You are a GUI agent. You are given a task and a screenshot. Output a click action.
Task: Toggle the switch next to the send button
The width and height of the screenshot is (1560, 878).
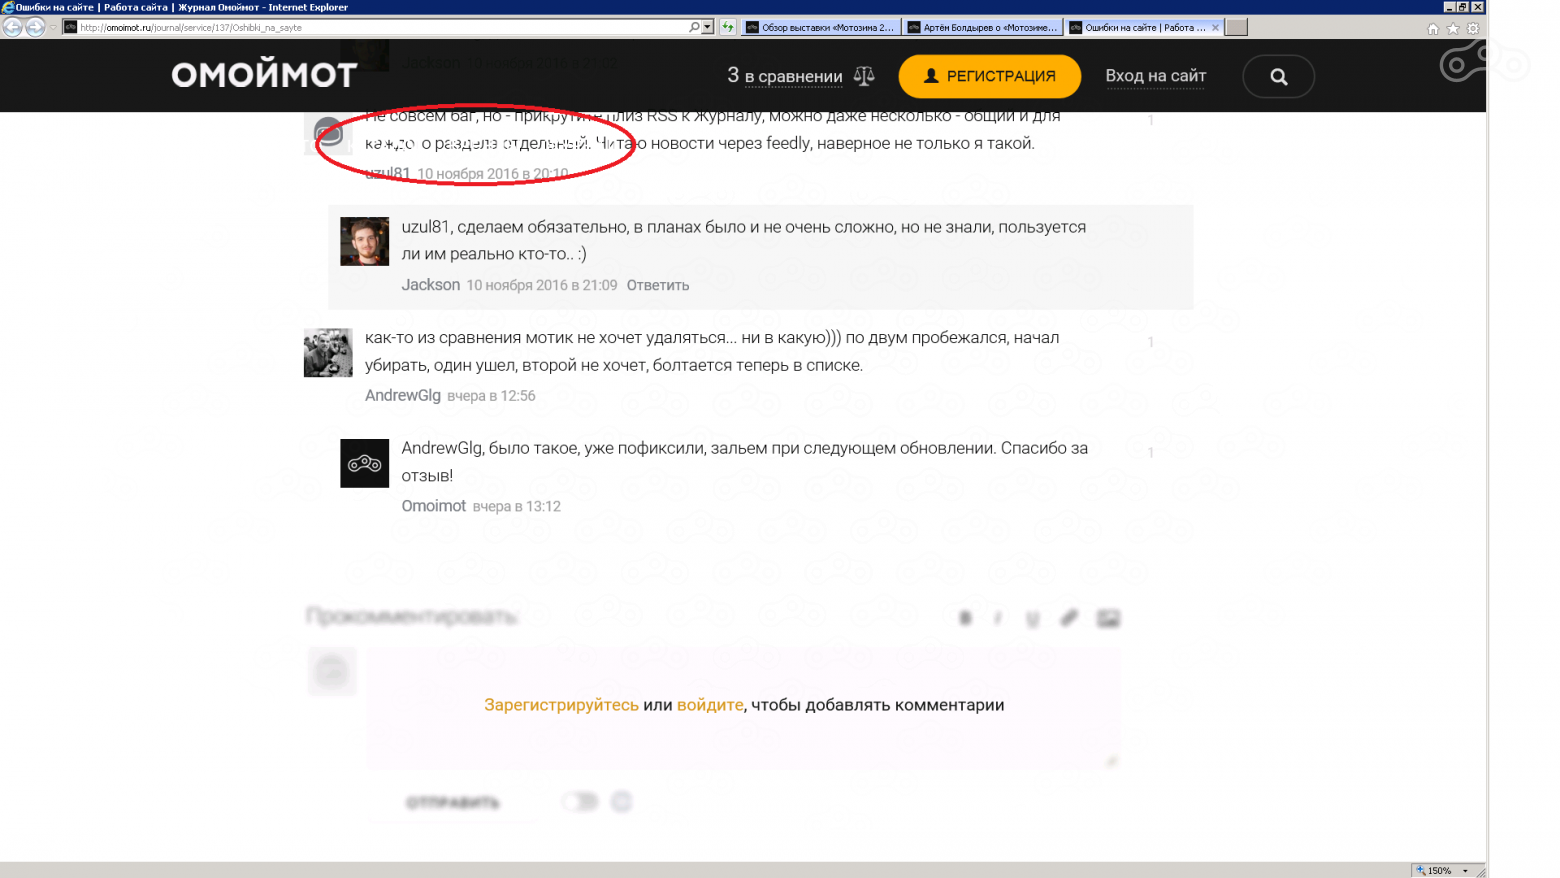(580, 801)
